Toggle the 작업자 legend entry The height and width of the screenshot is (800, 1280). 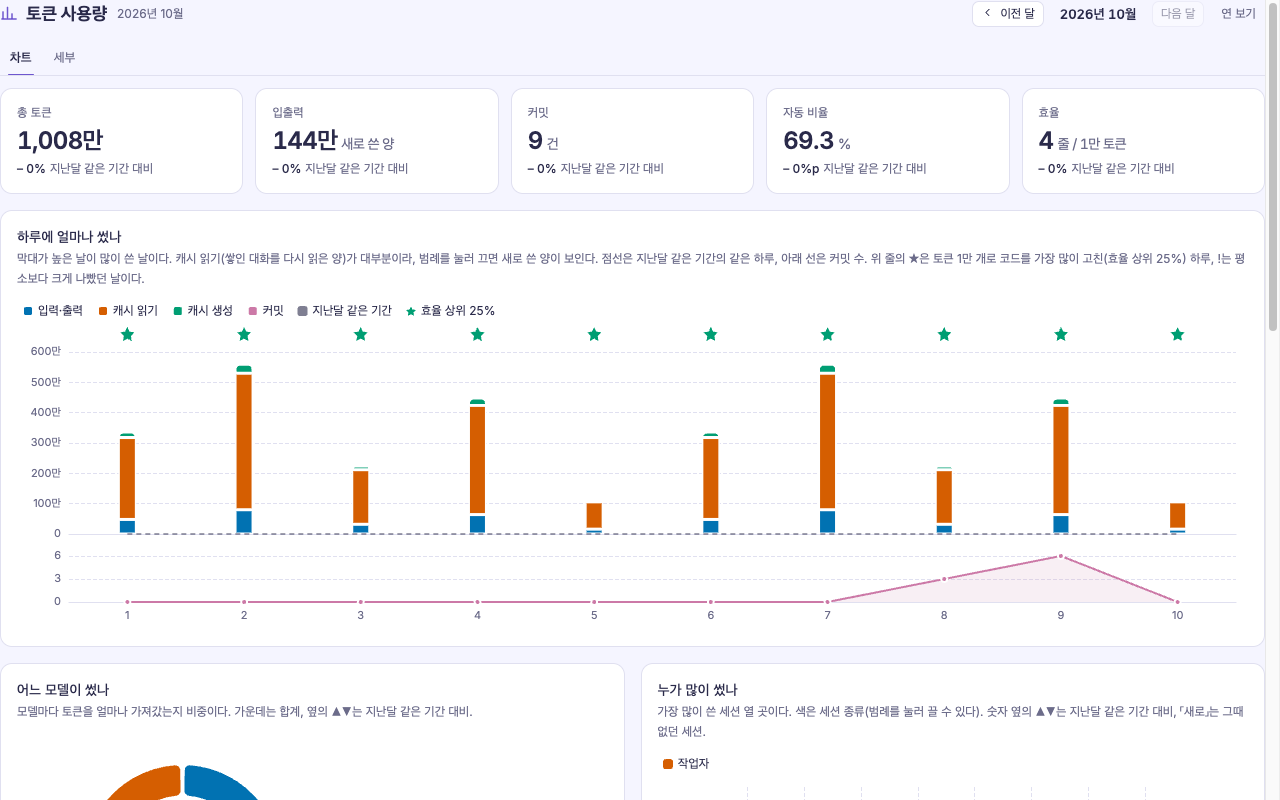[686, 764]
